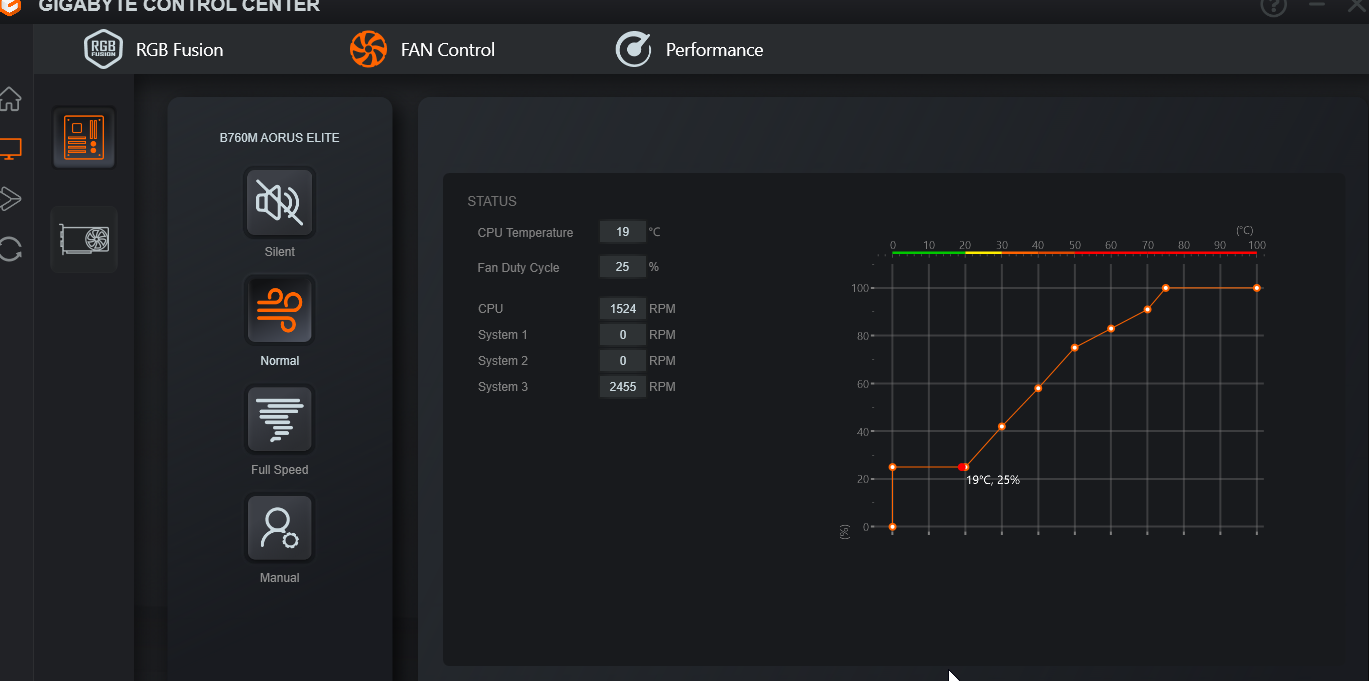
Task: Select the fan curve point at 0% duty
Action: pos(892,527)
